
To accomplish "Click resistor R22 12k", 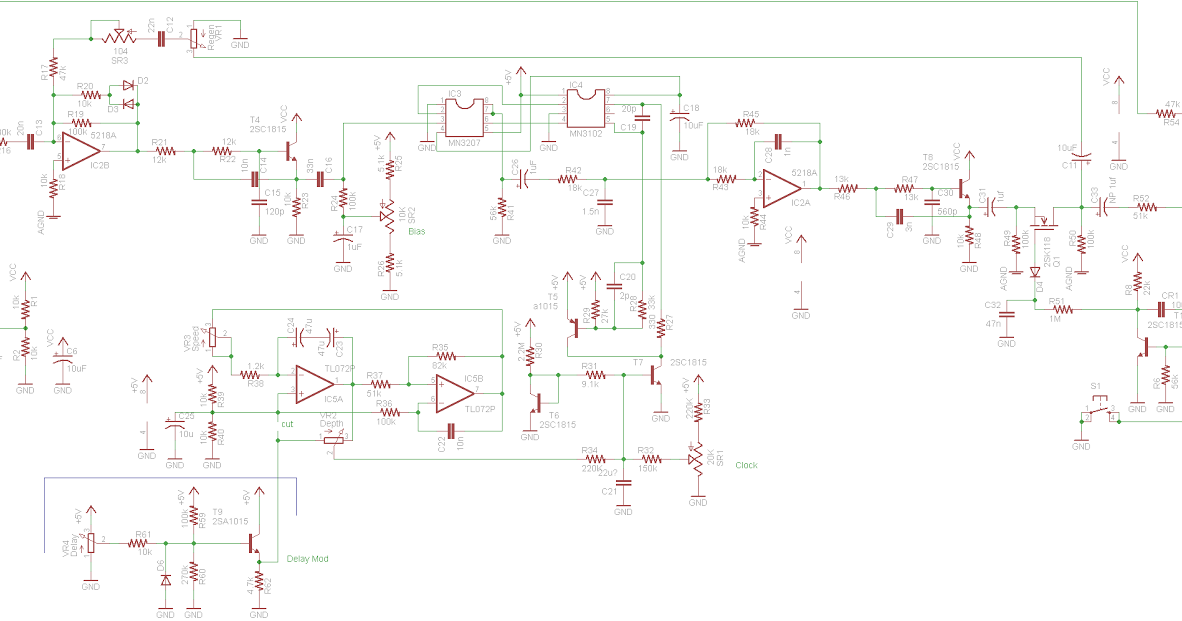I will (227, 151).
